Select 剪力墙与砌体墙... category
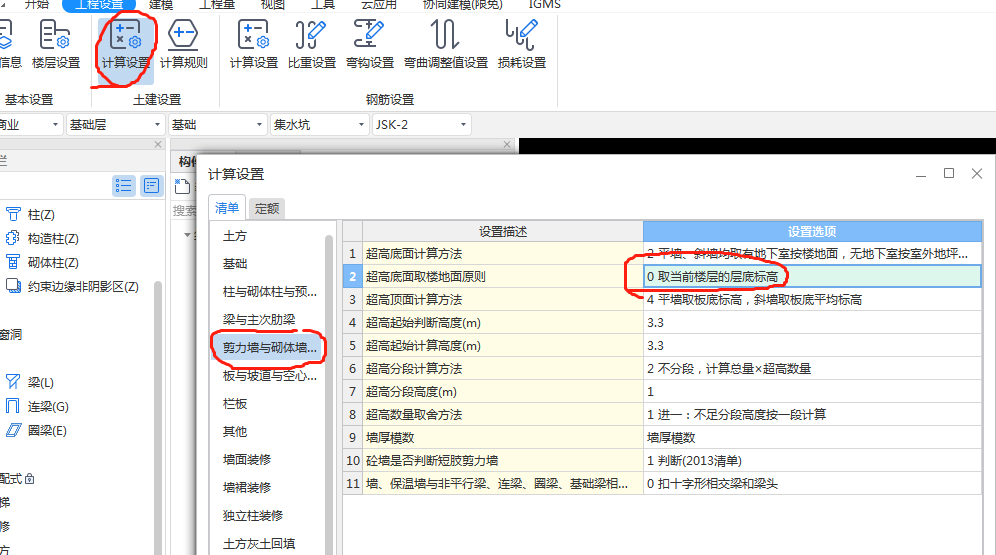The height and width of the screenshot is (555, 996). 267,347
